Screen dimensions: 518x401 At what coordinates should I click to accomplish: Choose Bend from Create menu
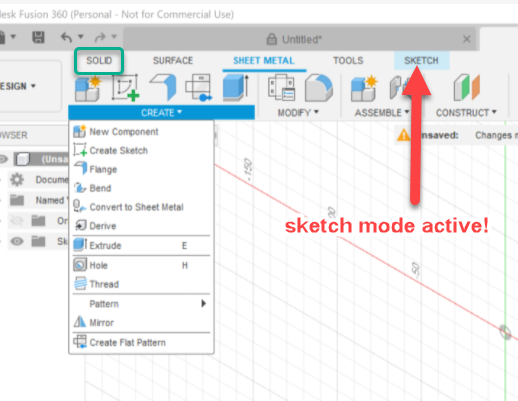coord(142,188)
